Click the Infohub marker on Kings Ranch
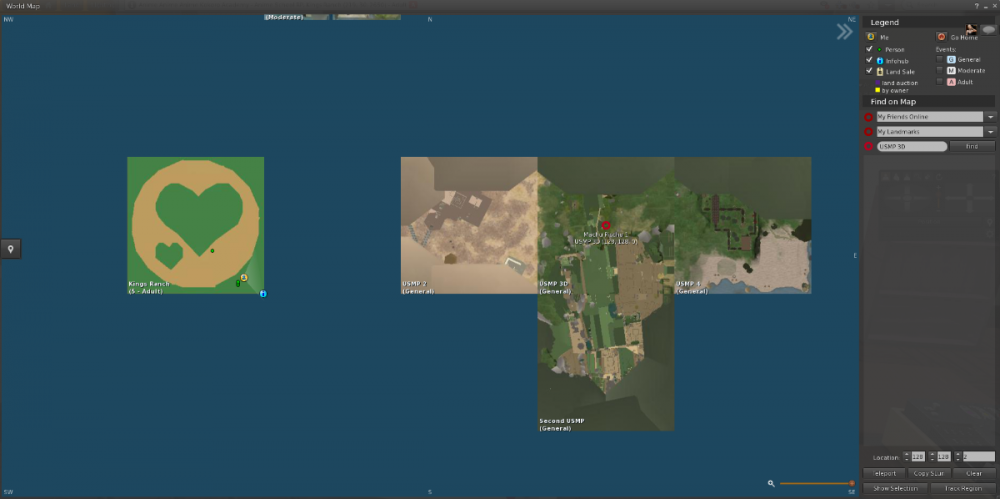The image size is (1000, 499). click(x=263, y=294)
